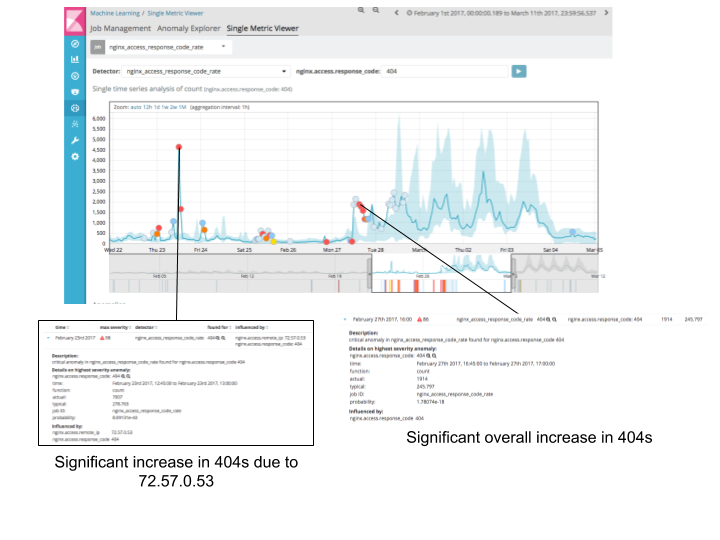The width and height of the screenshot is (720, 540).
Task: Open Graph from the sidebar icon
Action: point(75,124)
